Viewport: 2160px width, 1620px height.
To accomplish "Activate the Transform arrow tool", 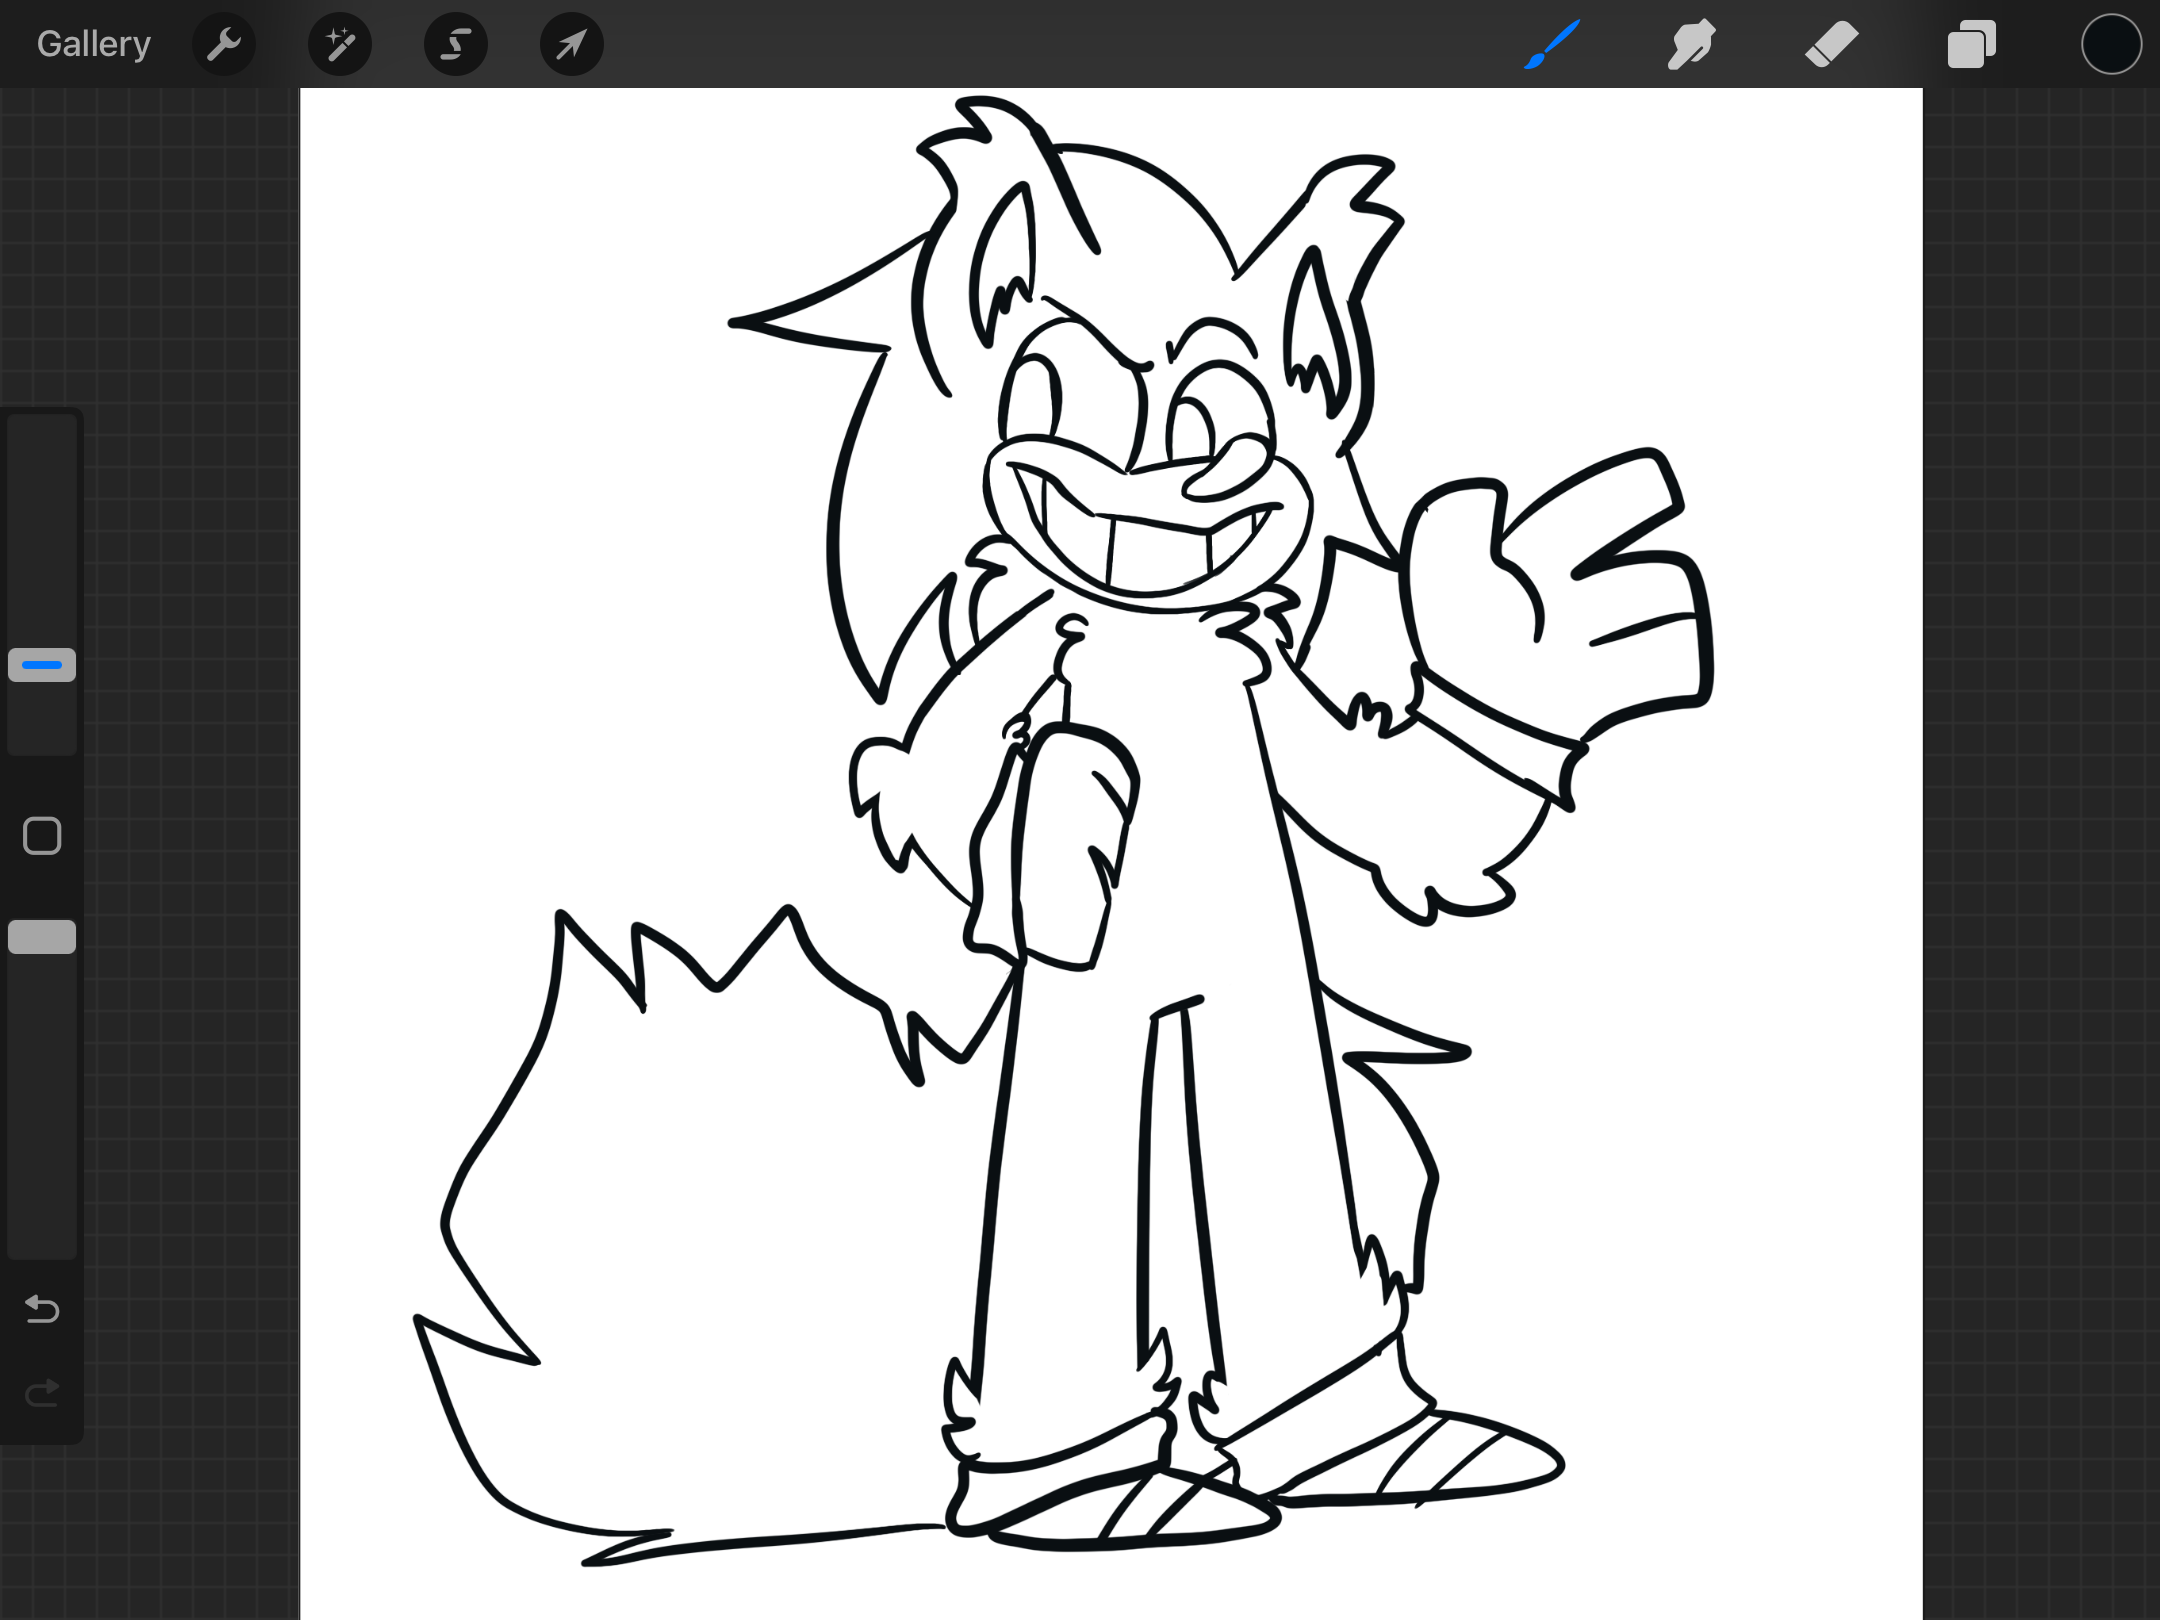I will [x=571, y=44].
